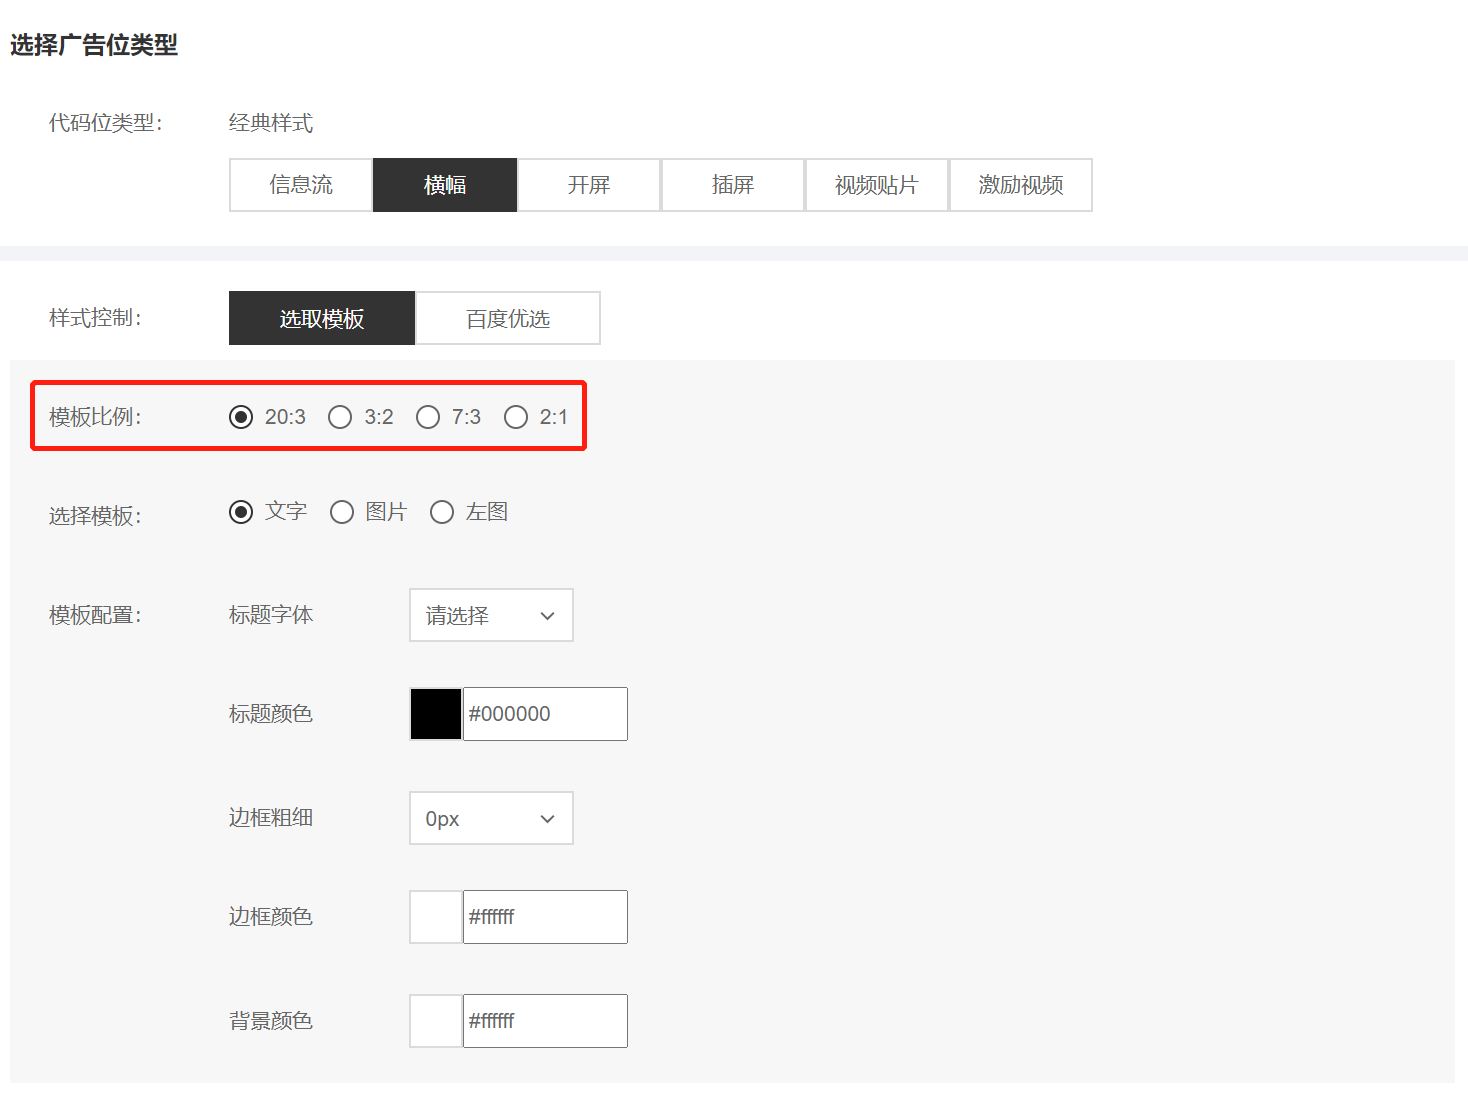
Task: Click the 边框颜色 #ffffff input field
Action: point(545,917)
